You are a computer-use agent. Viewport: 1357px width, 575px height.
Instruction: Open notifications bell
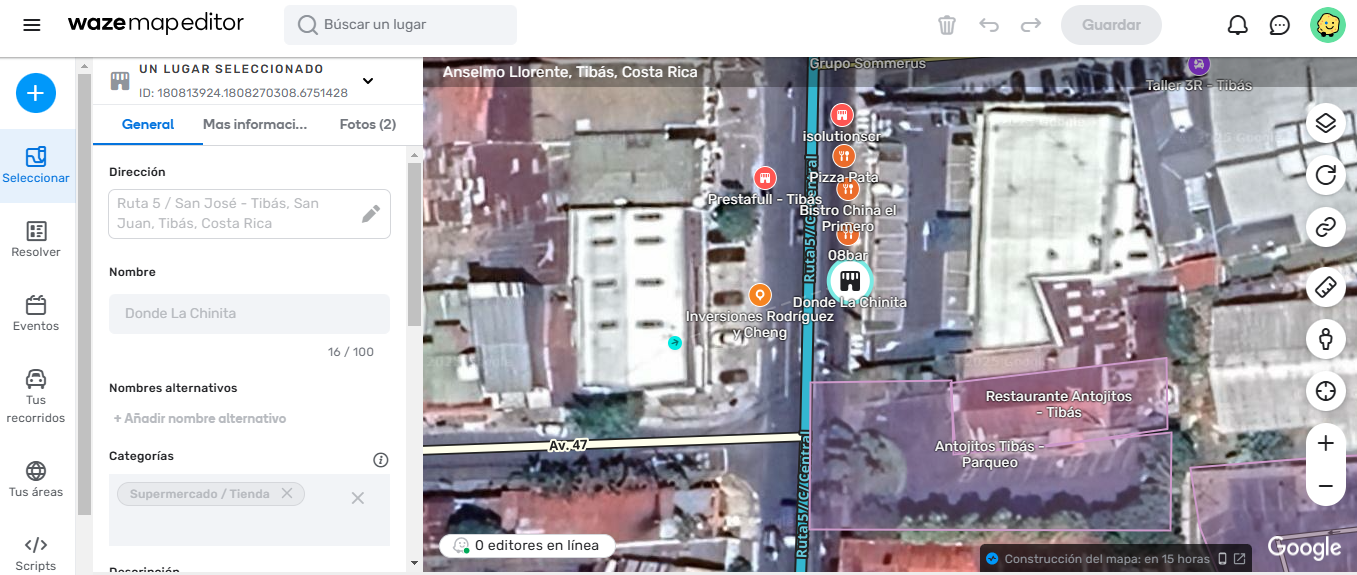(1238, 25)
